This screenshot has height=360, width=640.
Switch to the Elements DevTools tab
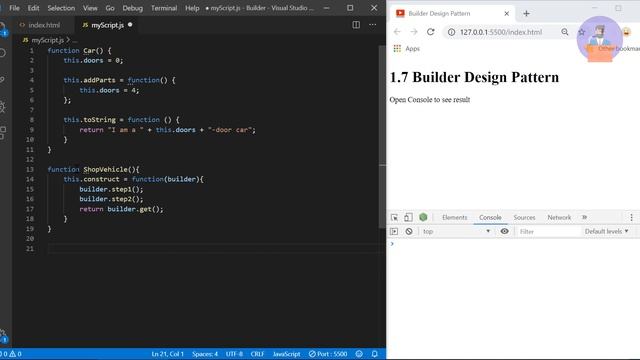tap(454, 218)
